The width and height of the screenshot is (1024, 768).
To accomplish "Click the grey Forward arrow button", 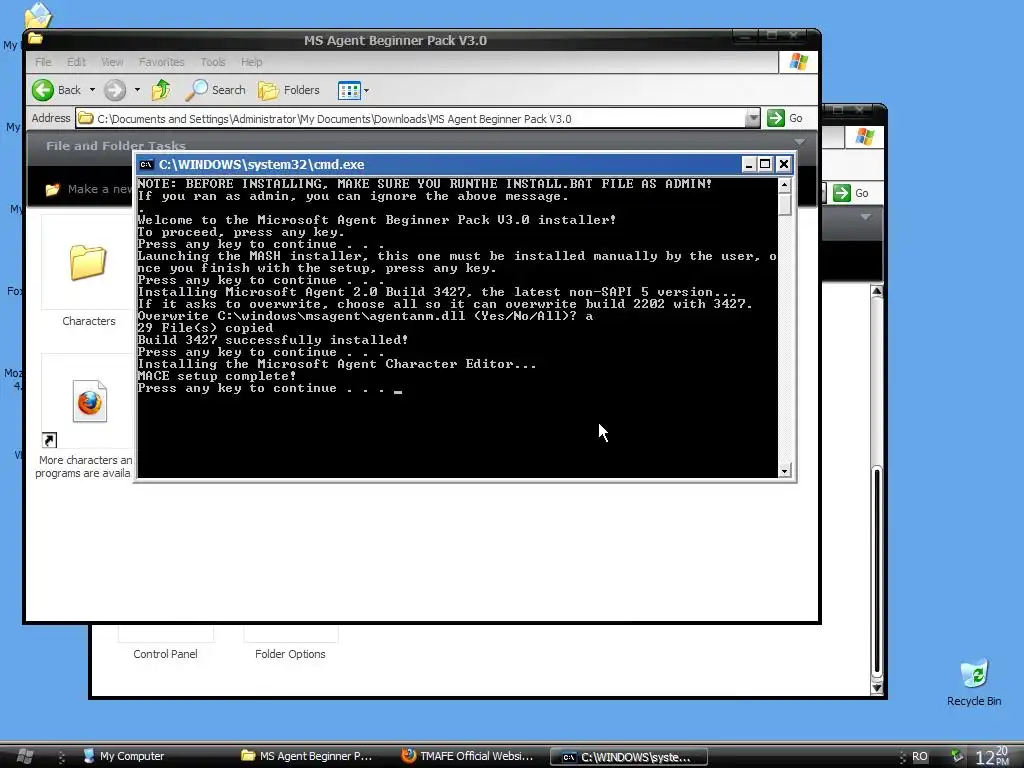I will pyautogui.click(x=115, y=90).
